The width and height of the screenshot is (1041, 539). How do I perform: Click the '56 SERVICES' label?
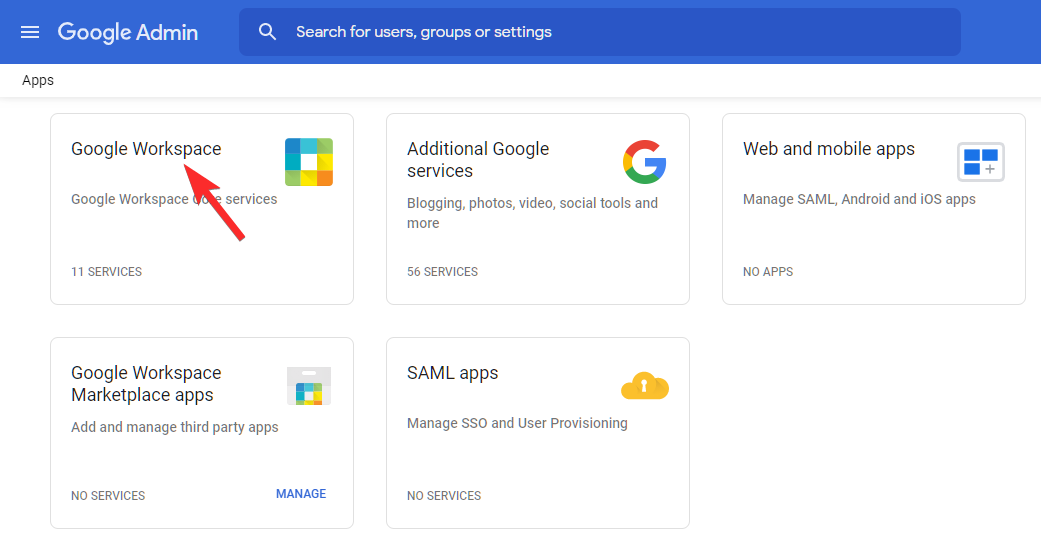click(442, 271)
